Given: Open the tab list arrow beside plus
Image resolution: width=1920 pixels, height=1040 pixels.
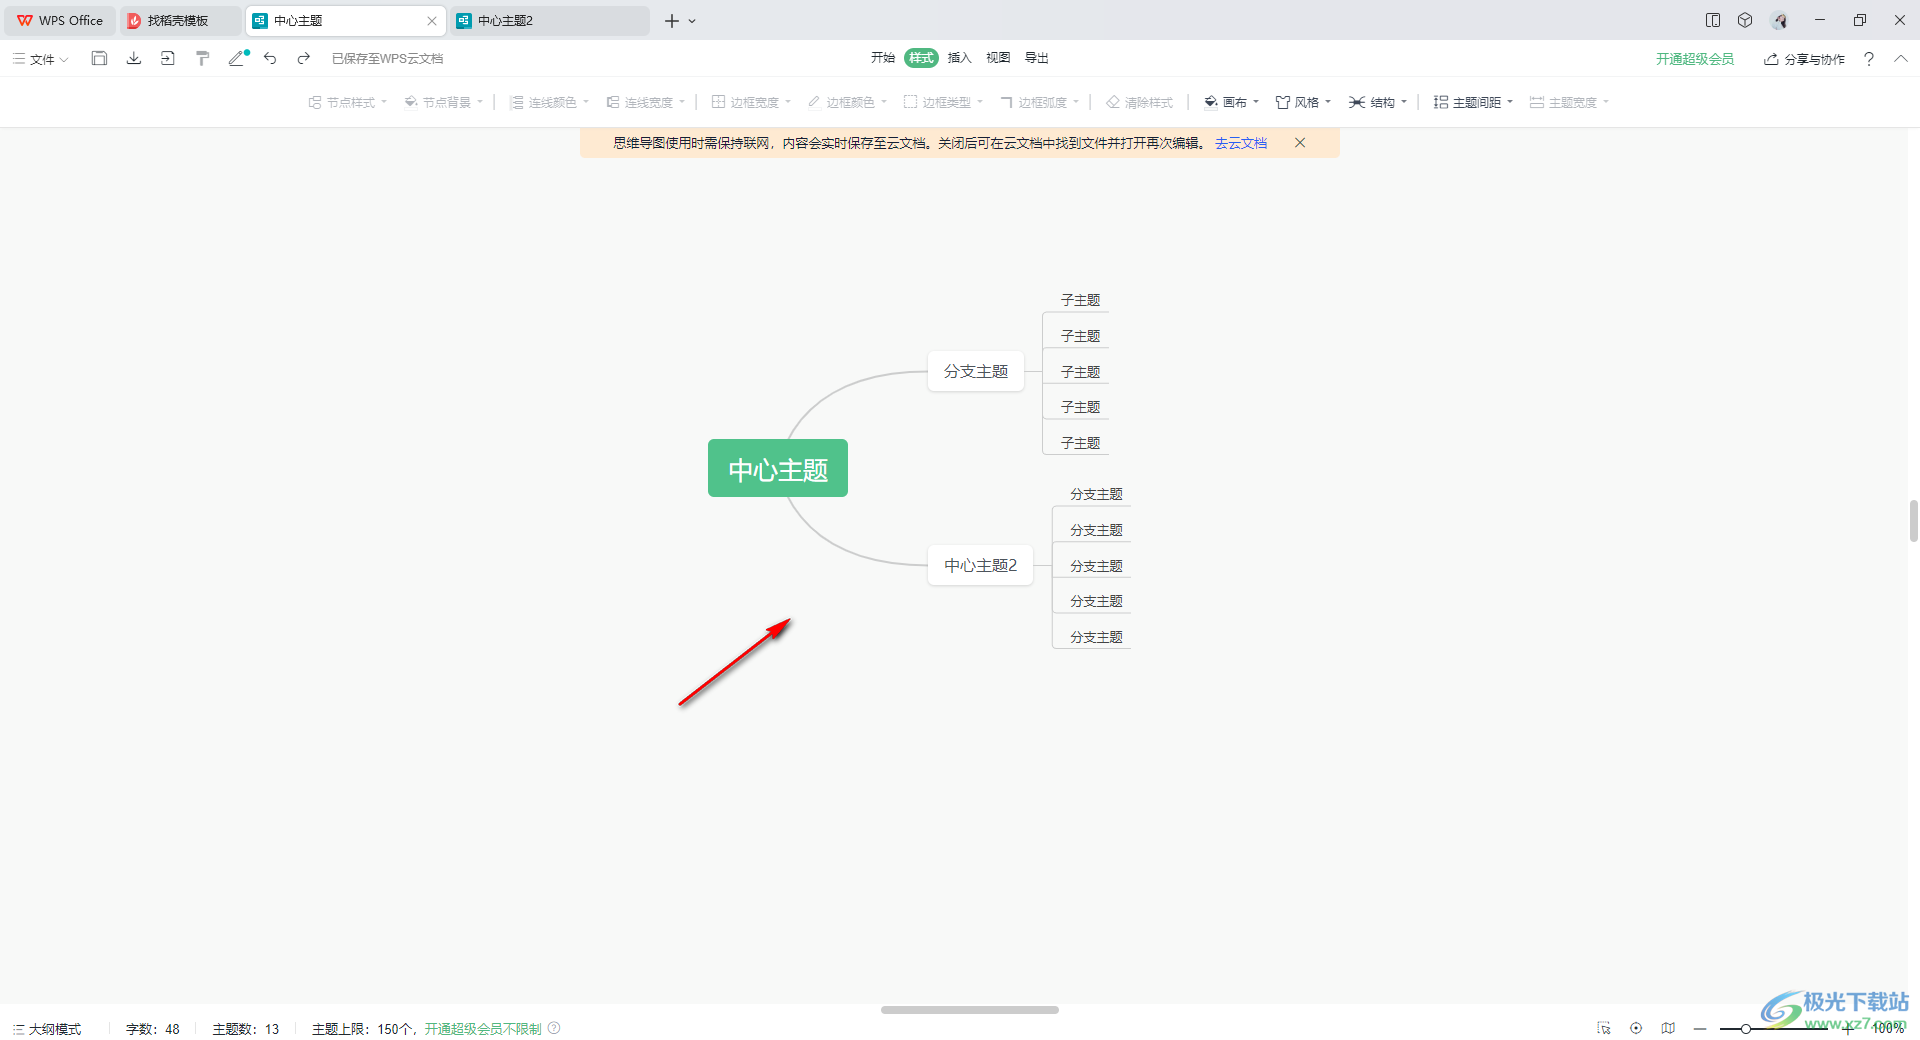Looking at the screenshot, I should [x=692, y=20].
